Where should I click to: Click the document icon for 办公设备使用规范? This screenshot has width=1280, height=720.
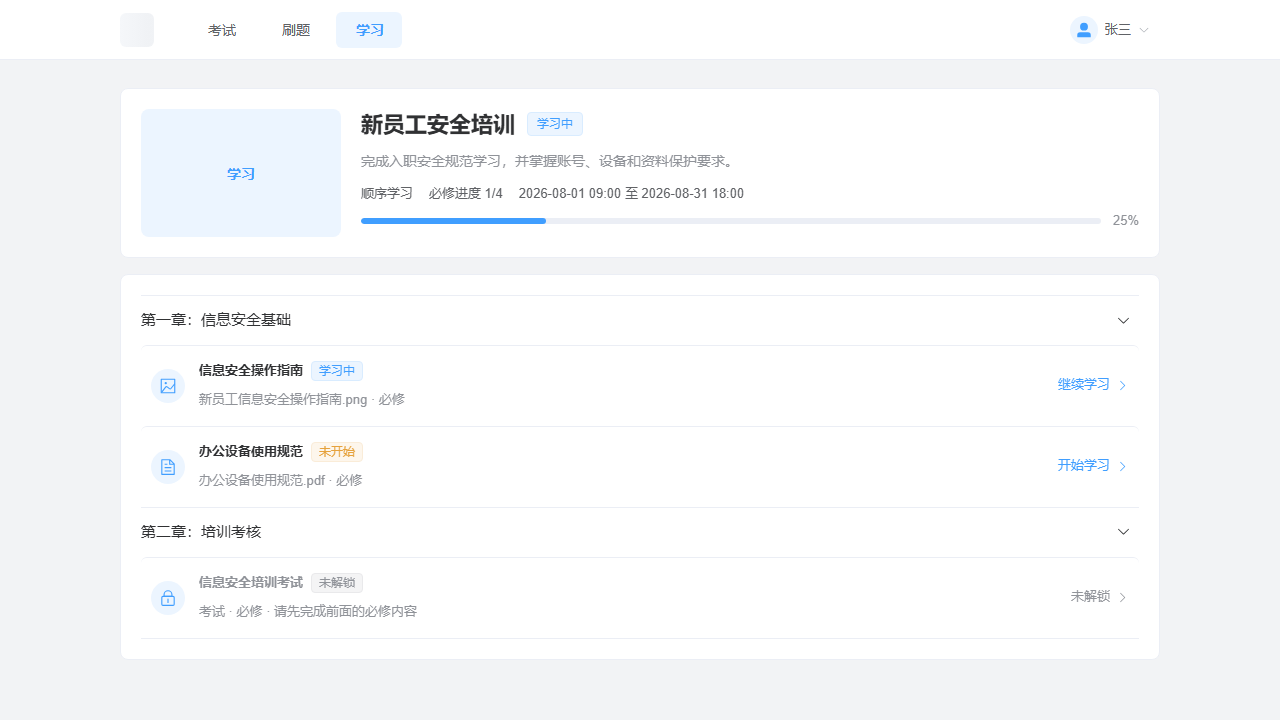(x=168, y=467)
